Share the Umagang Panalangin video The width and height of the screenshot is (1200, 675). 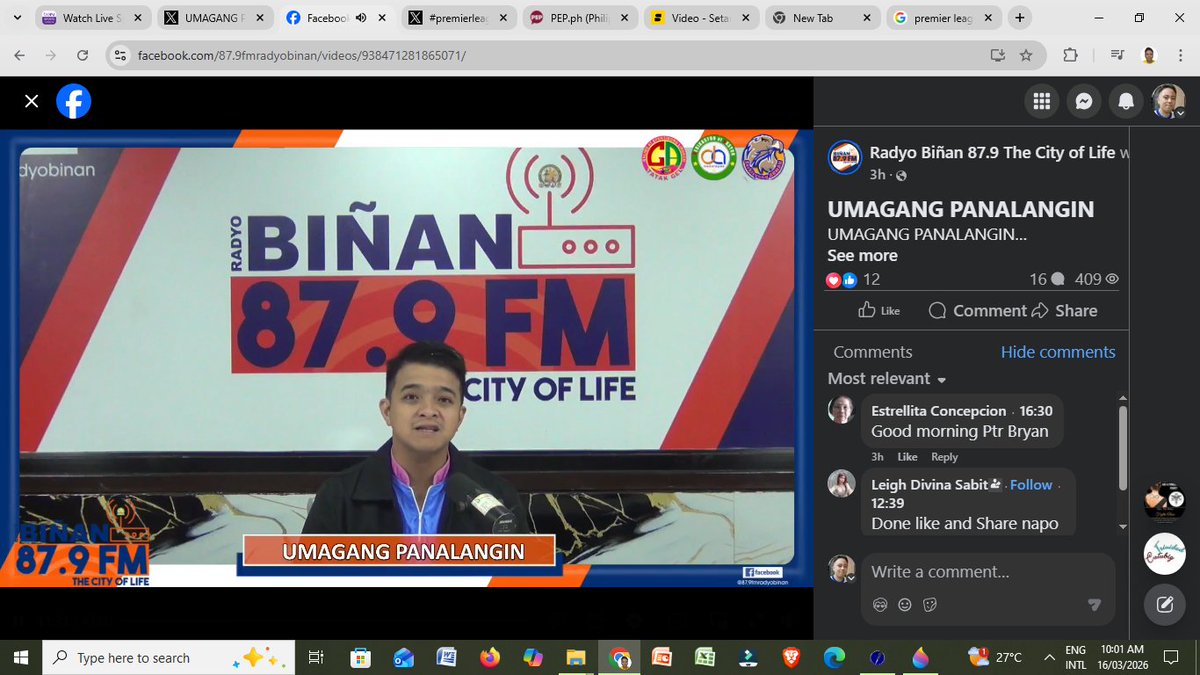[x=1064, y=311]
